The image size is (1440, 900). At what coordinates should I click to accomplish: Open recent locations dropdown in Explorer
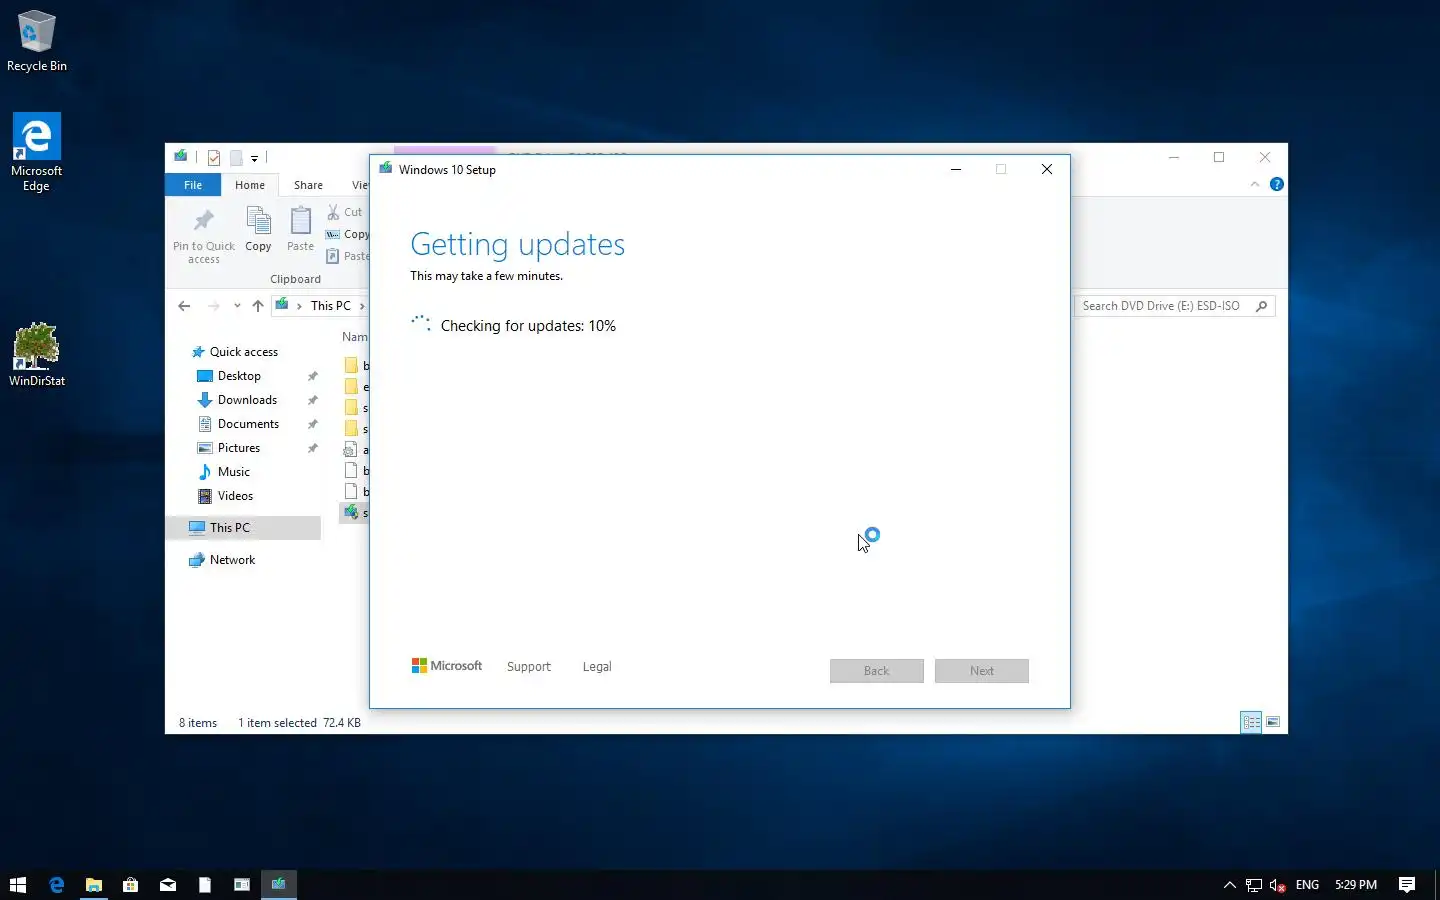point(237,306)
